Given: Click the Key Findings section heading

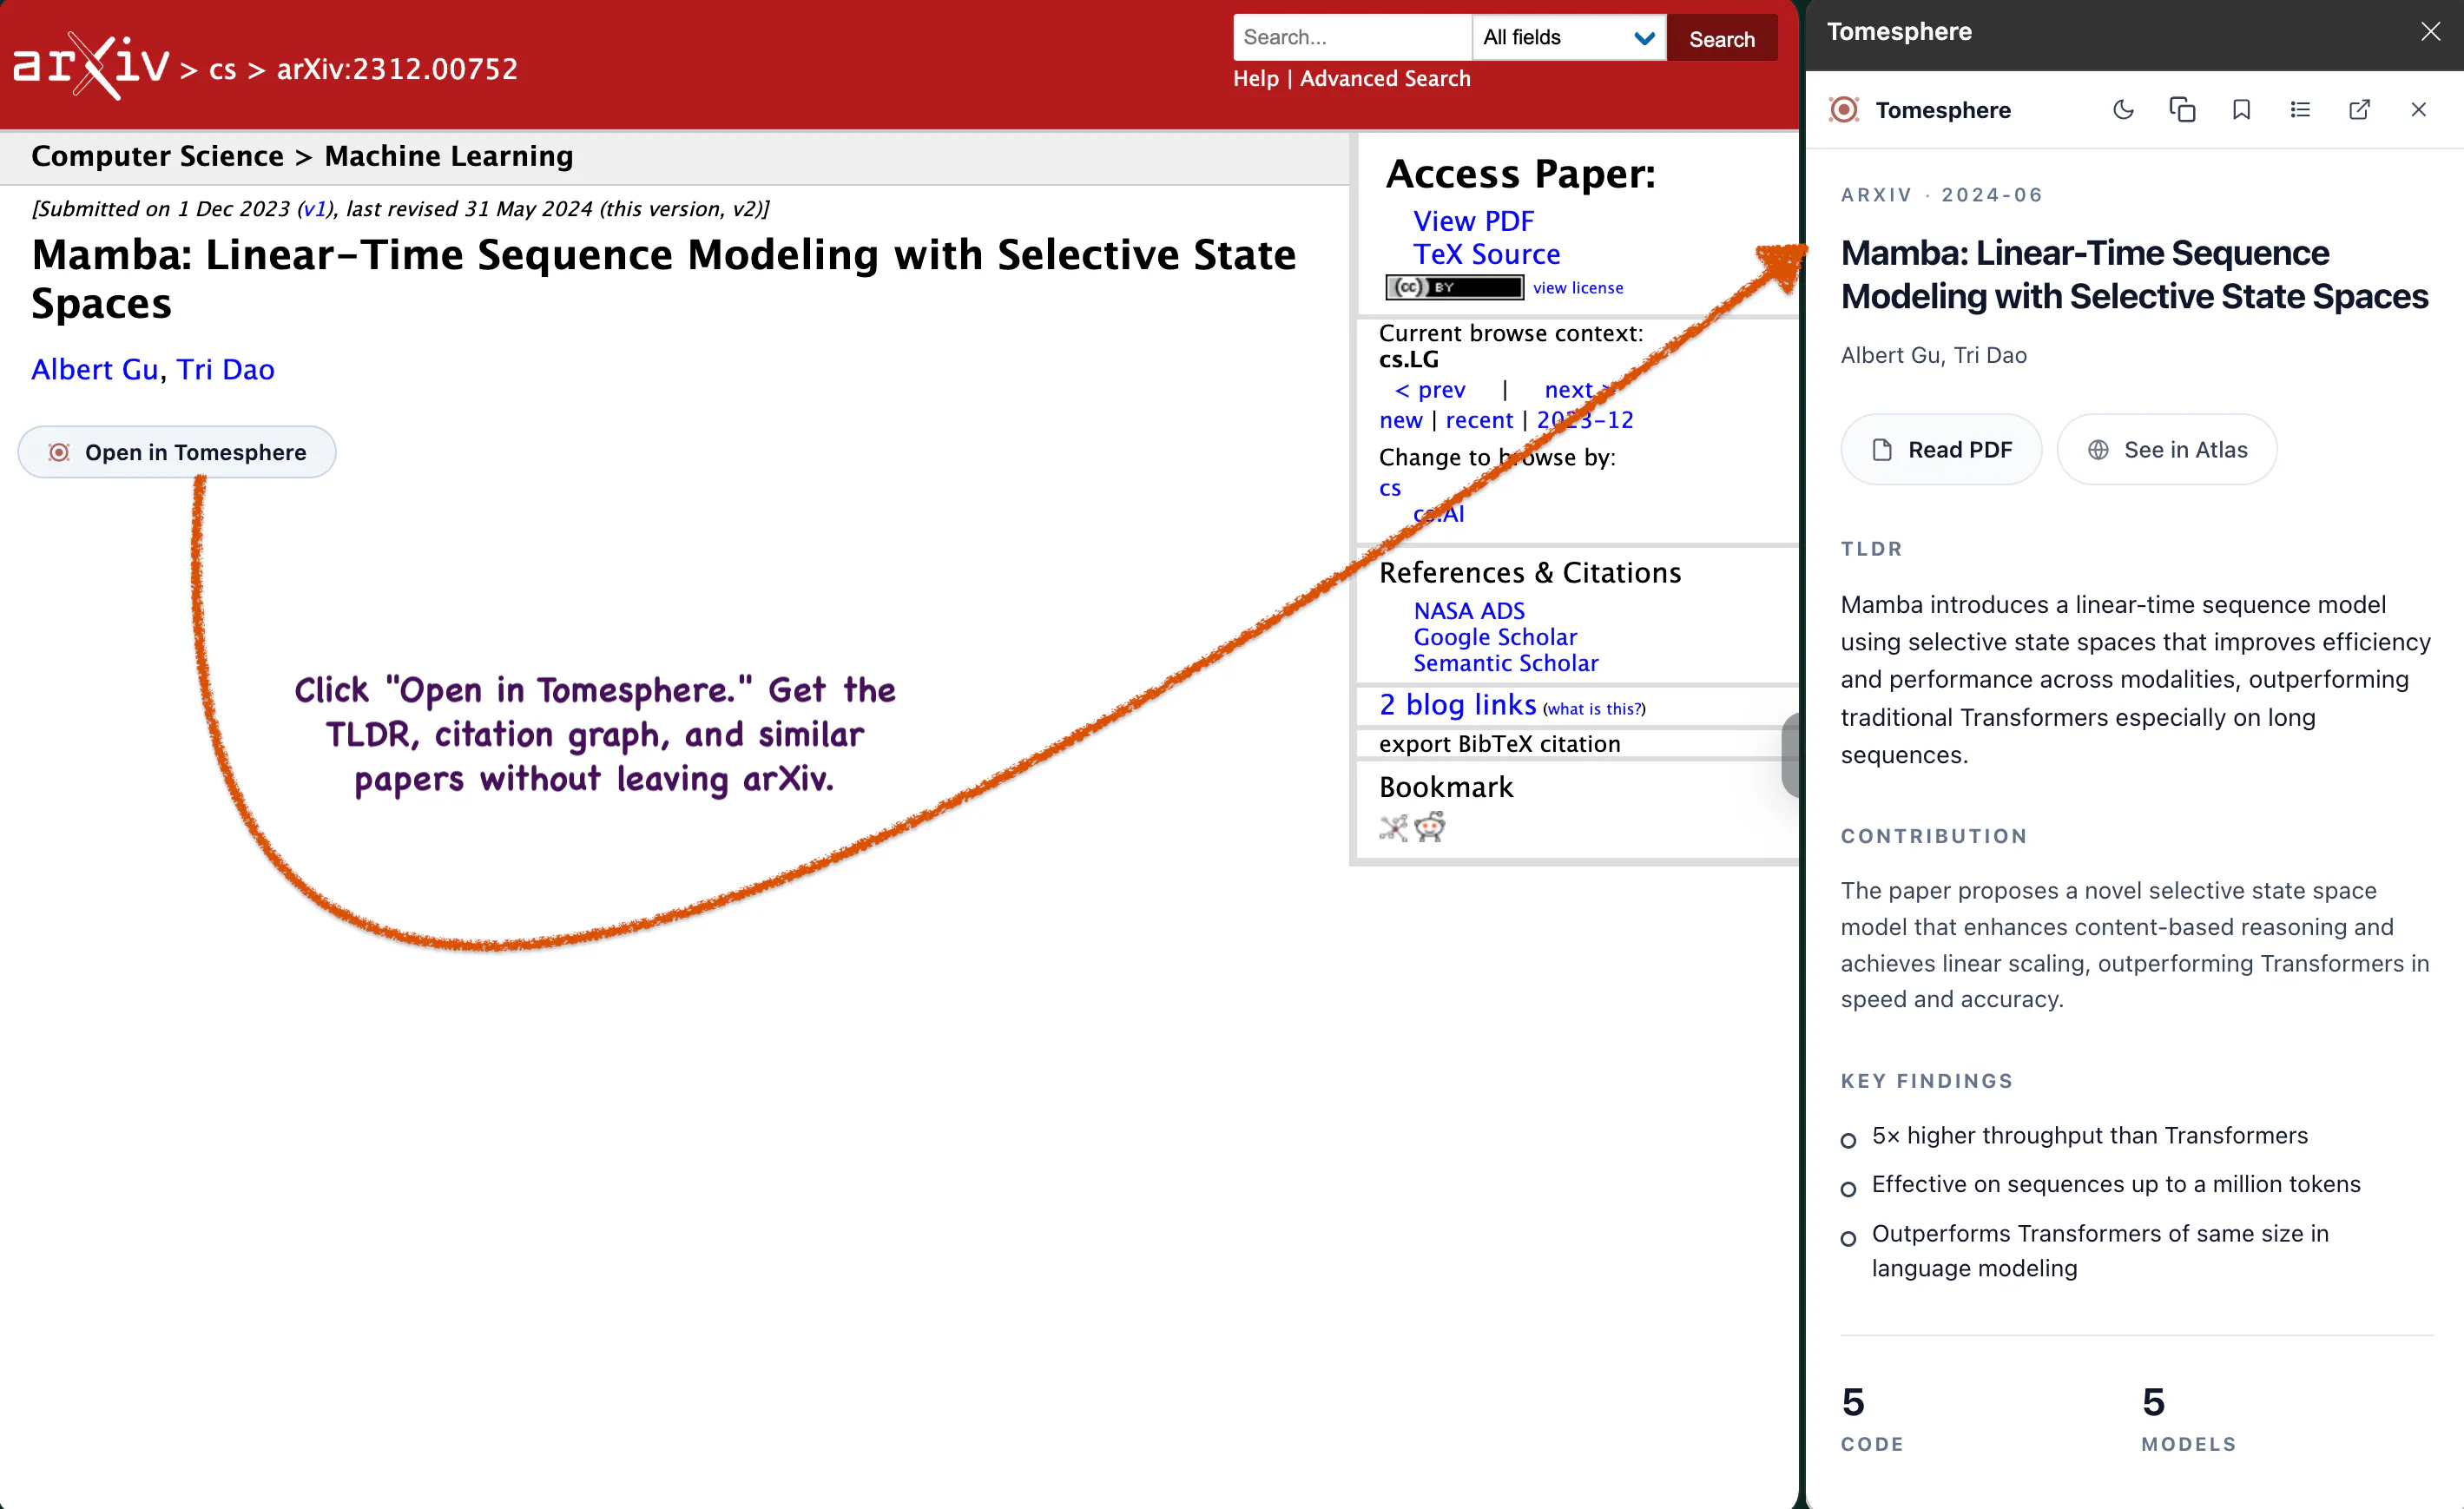Looking at the screenshot, I should click(x=1927, y=1081).
